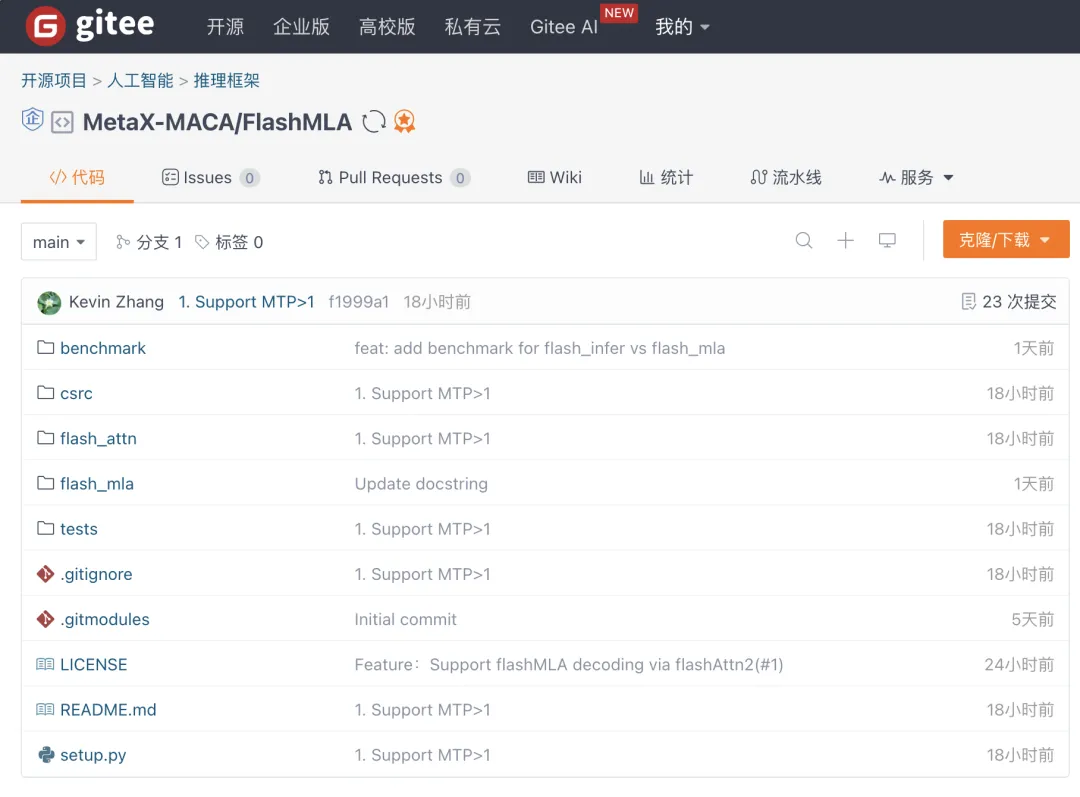Click the orange recommended badge icon
This screenshot has width=1080, height=797.
pos(404,121)
